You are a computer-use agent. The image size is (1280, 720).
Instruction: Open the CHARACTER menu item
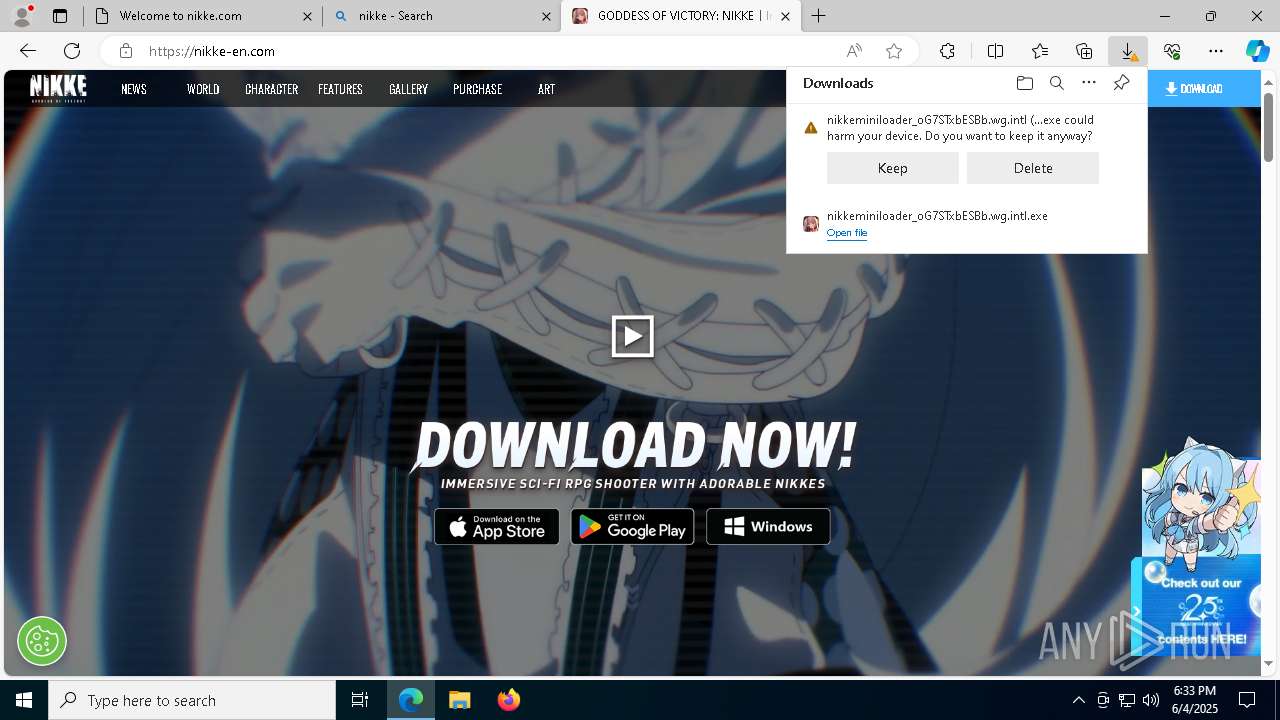point(272,89)
